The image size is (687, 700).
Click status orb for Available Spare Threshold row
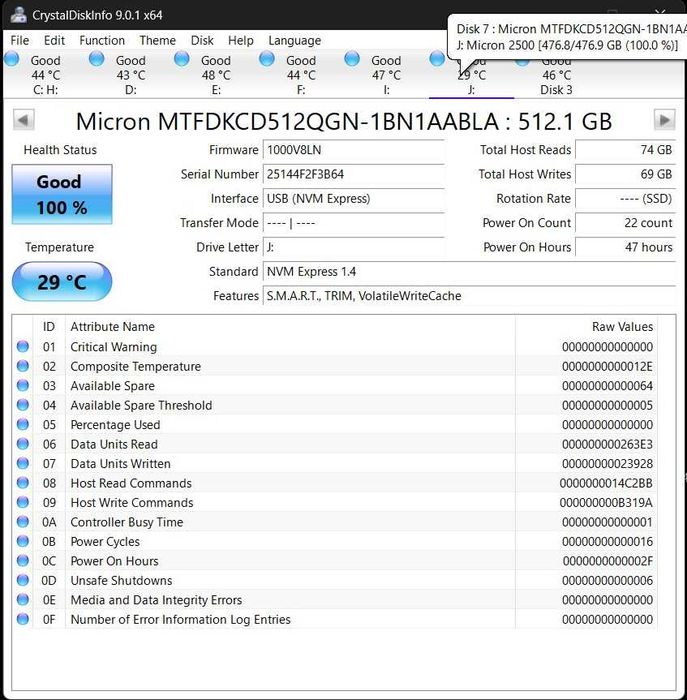pos(23,405)
